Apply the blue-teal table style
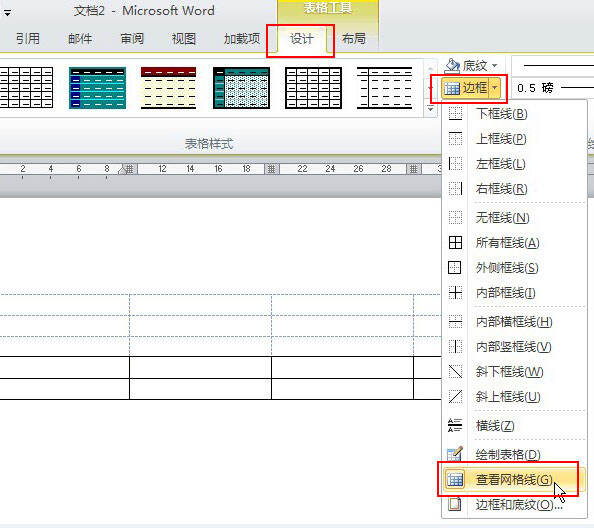594x528 pixels. pos(97,88)
